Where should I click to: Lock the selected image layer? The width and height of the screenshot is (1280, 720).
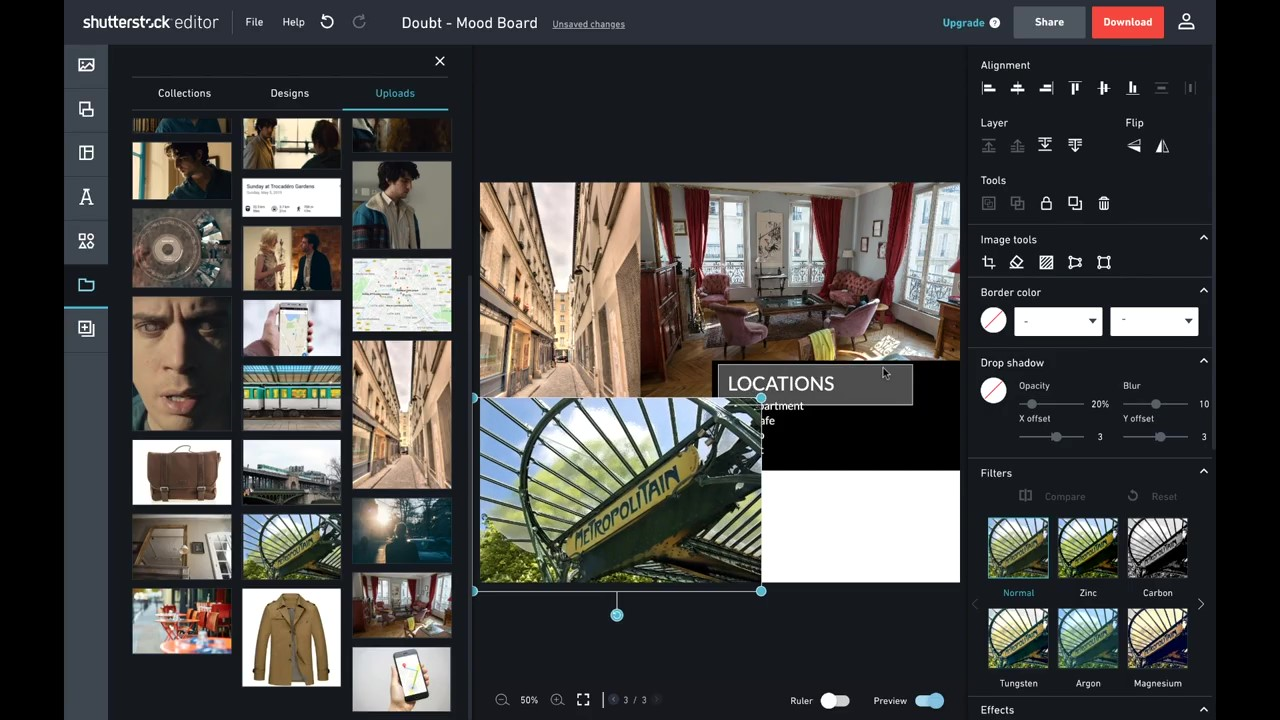click(x=1046, y=203)
